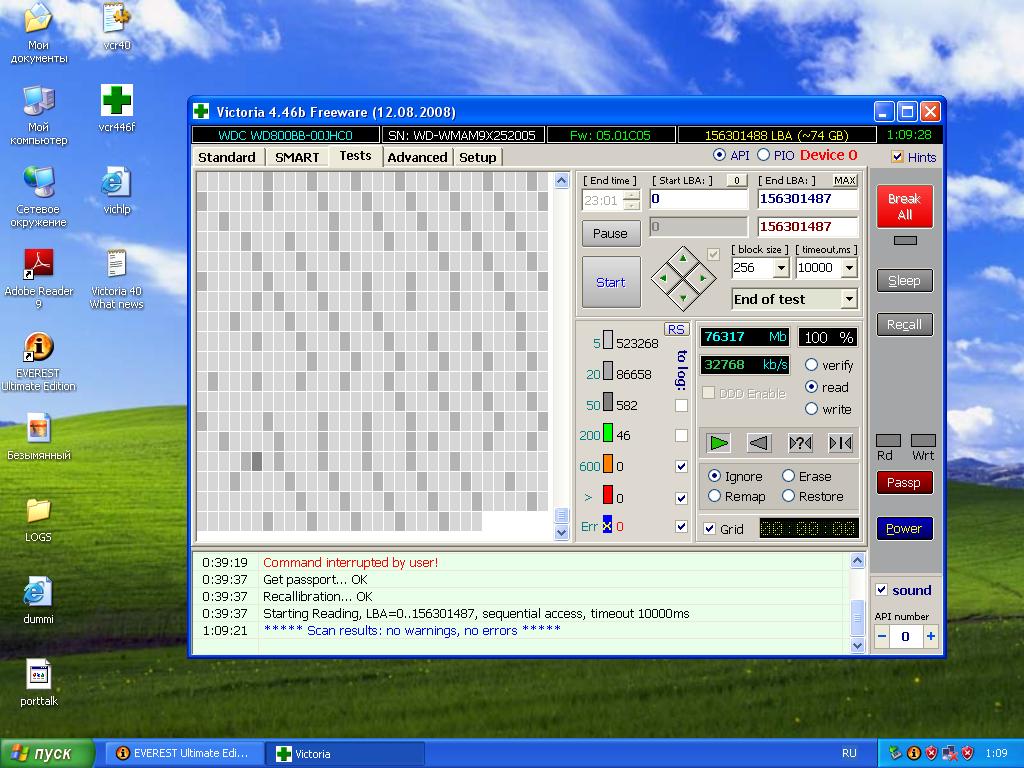Click the reverse scan arrow button
Image resolution: width=1024 pixels, height=768 pixels.
[x=759, y=443]
